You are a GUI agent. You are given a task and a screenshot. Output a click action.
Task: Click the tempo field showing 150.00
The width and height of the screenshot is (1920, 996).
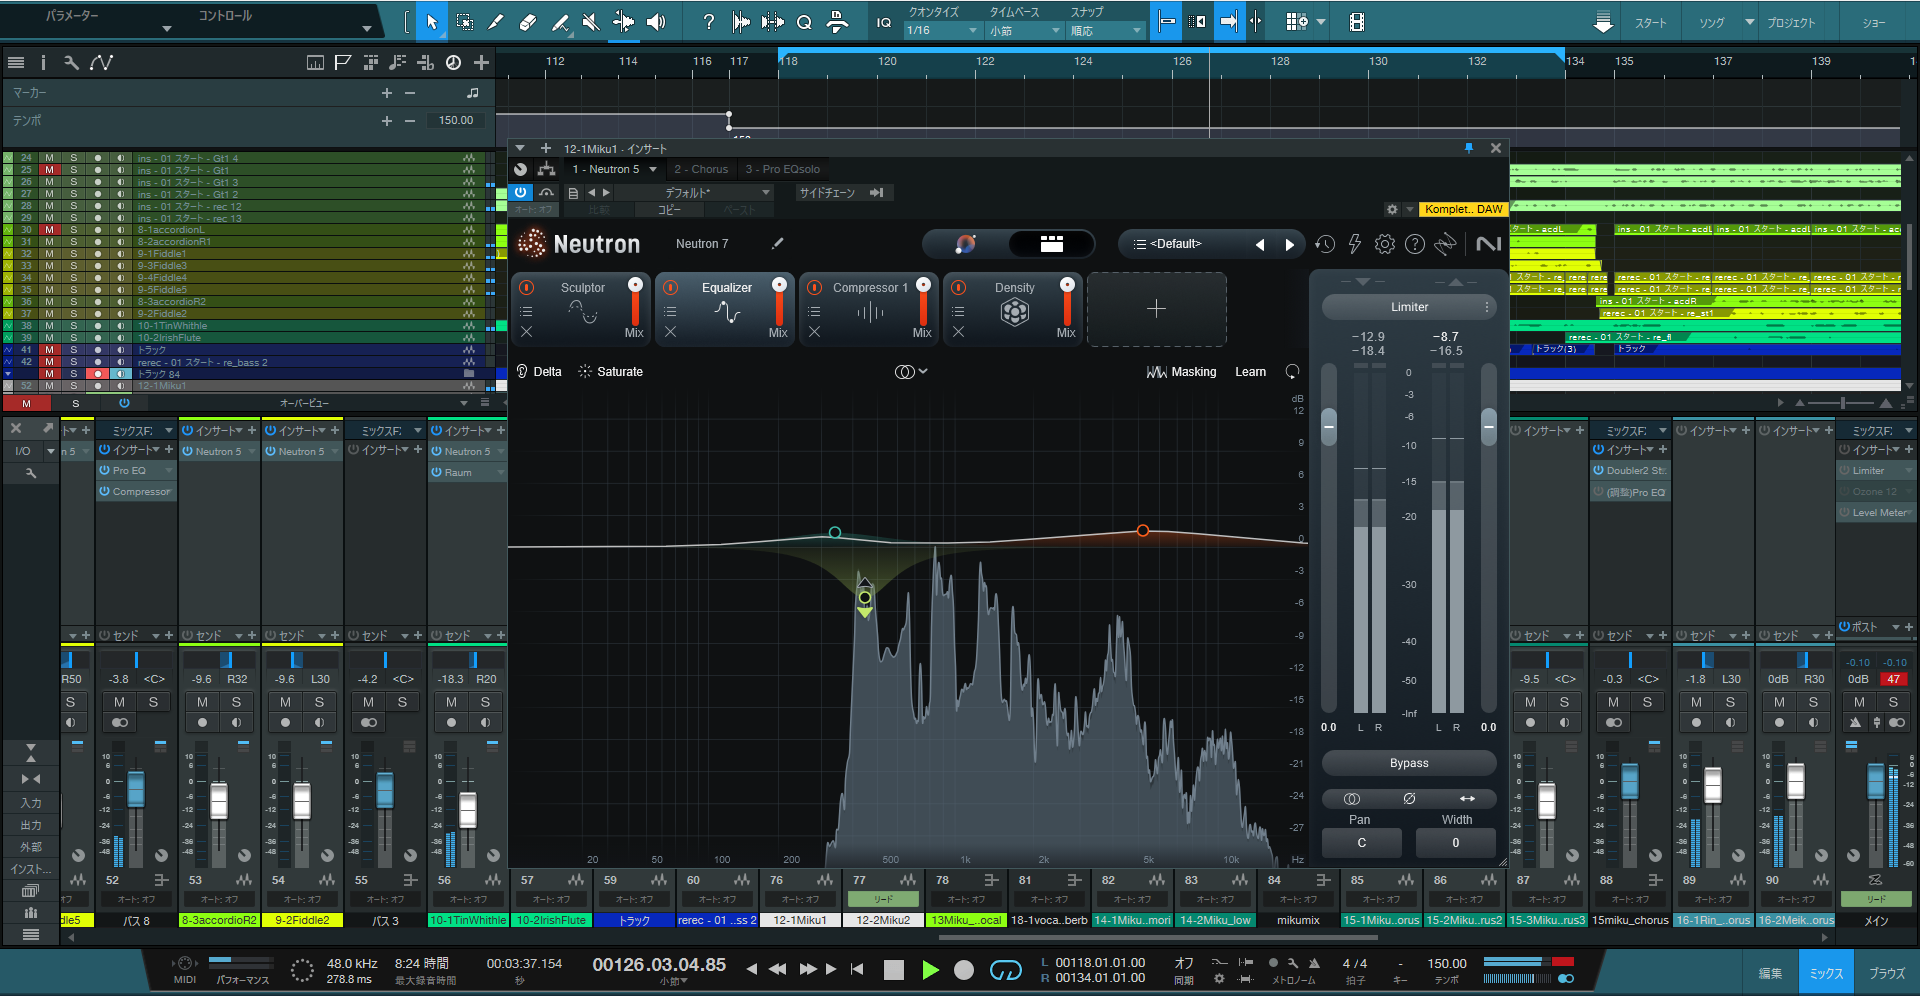(x=456, y=120)
